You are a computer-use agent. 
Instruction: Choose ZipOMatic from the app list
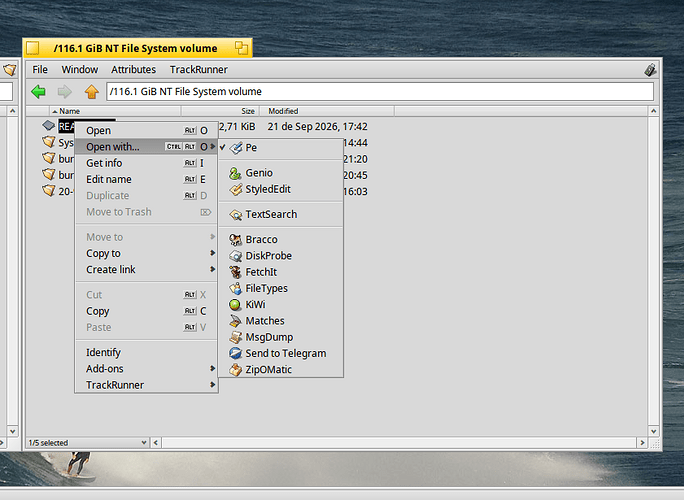[281, 370]
